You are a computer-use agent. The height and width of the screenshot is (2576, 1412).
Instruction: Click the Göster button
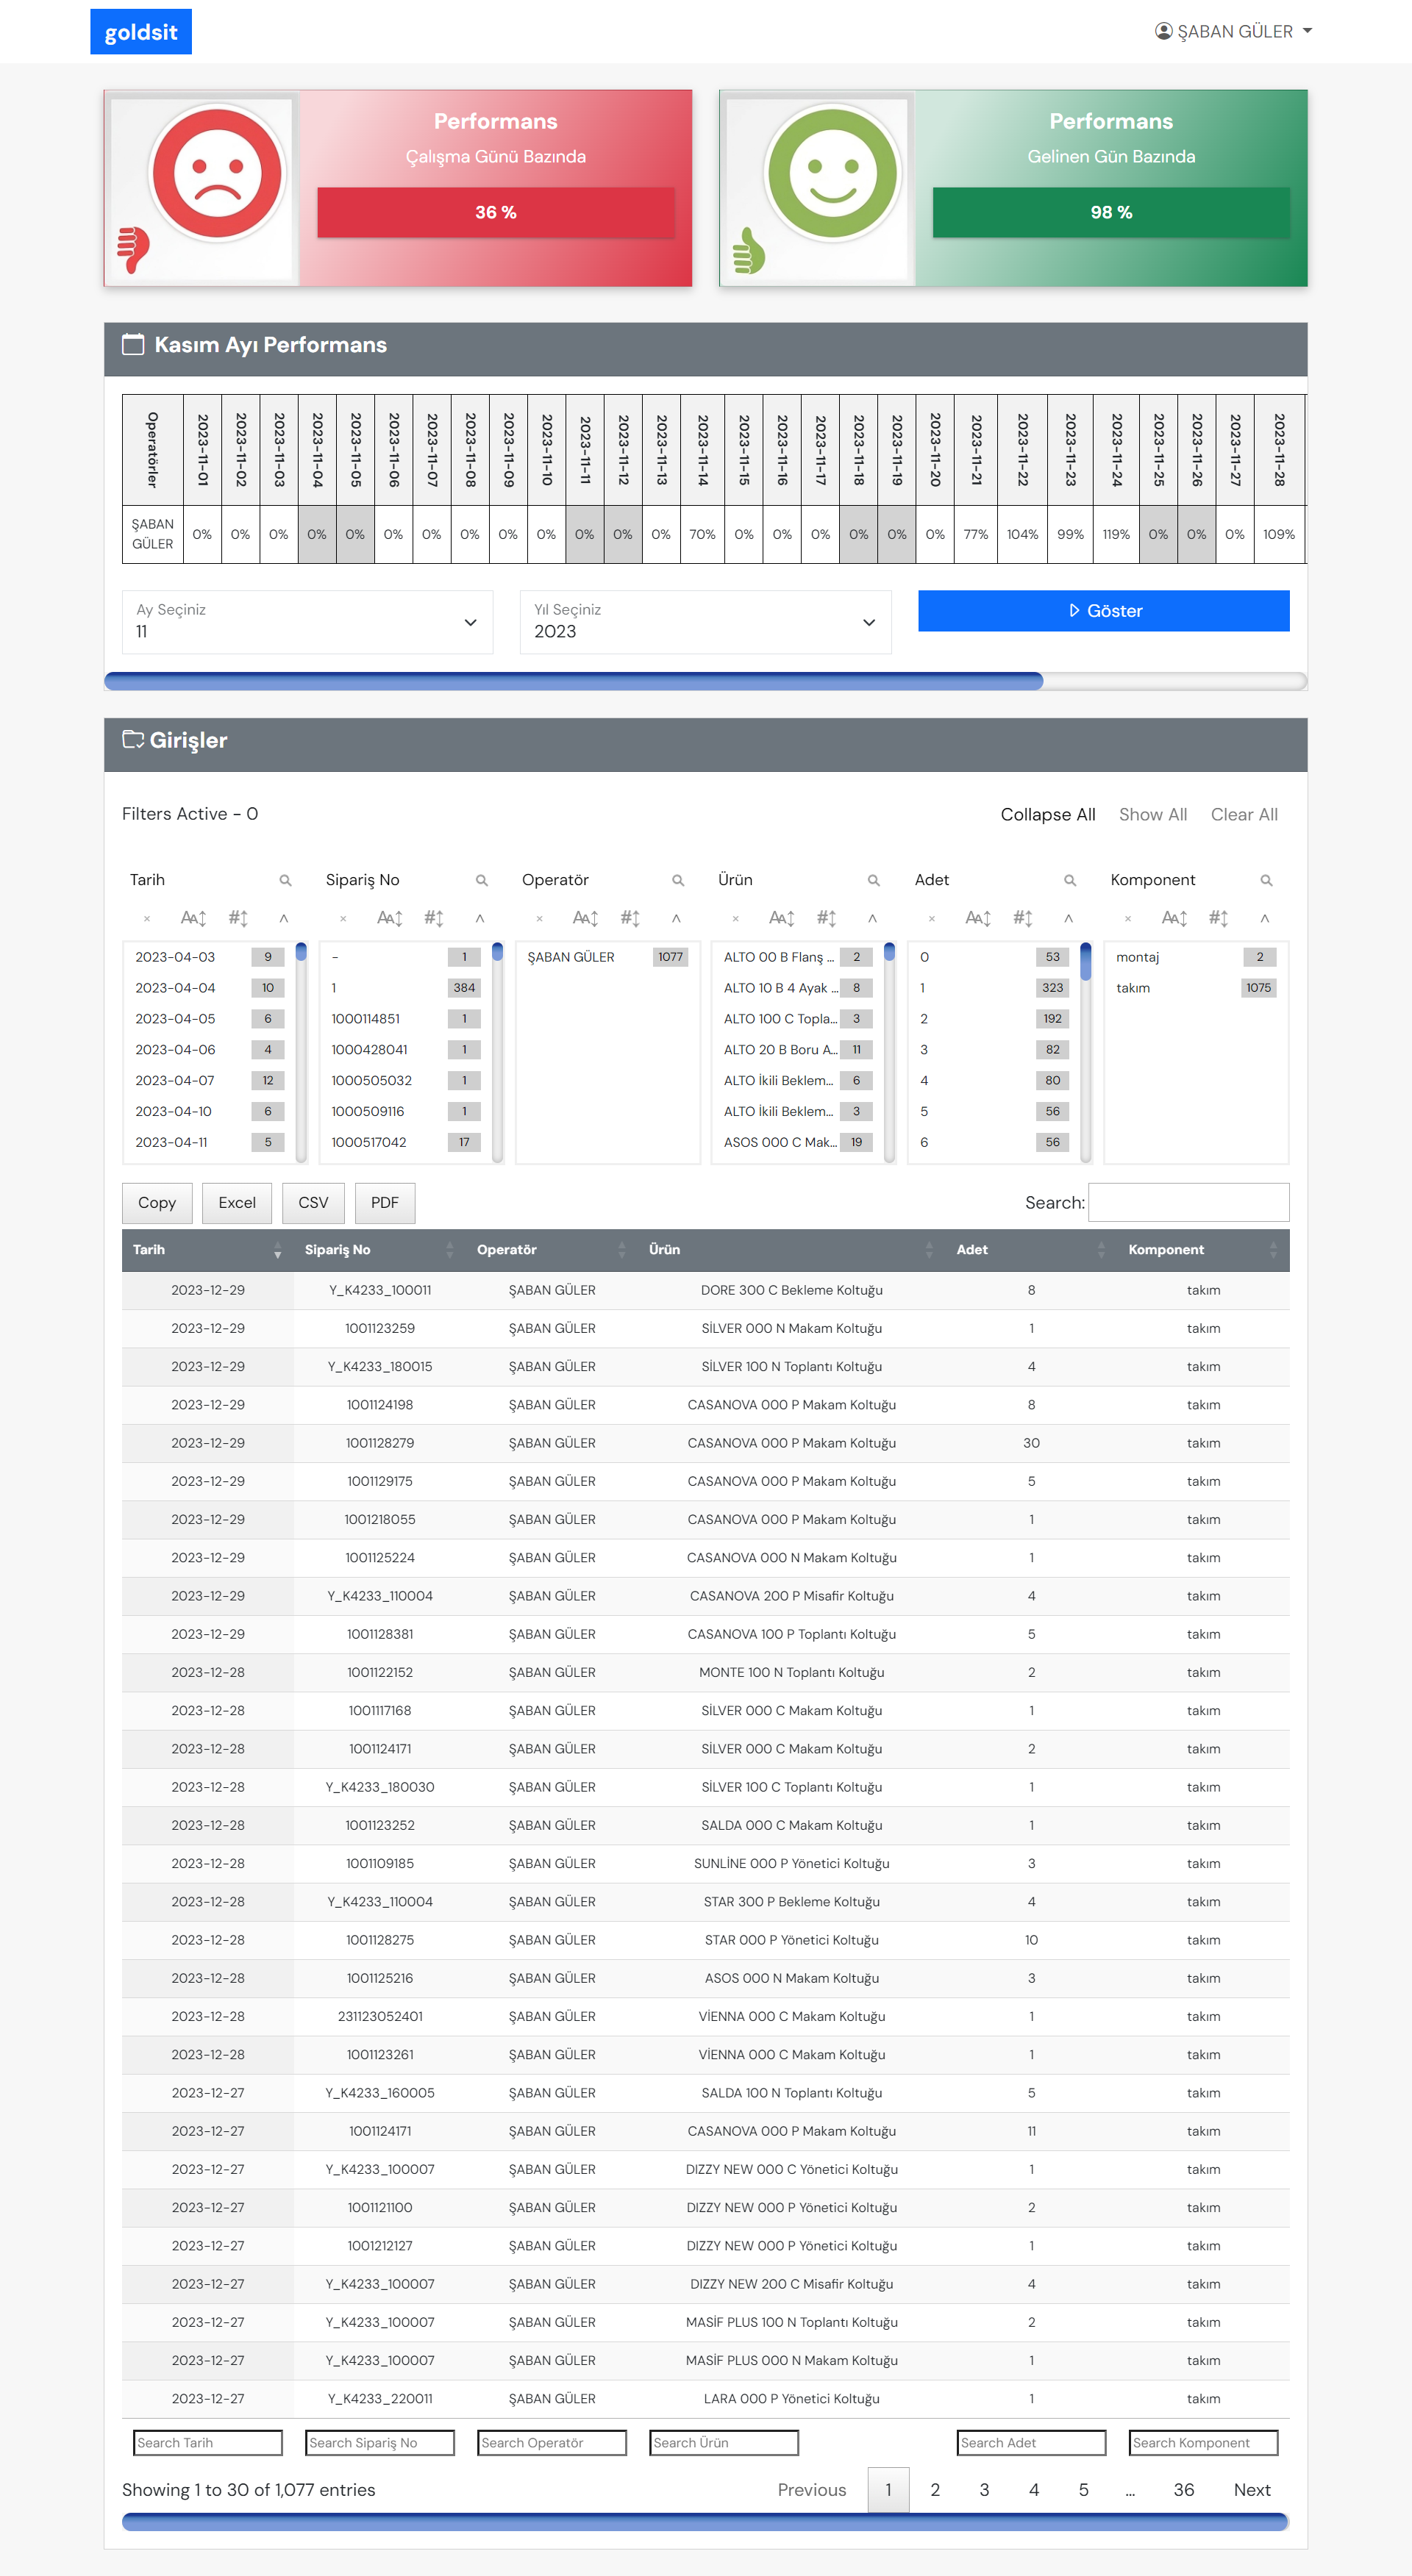click(x=1103, y=610)
